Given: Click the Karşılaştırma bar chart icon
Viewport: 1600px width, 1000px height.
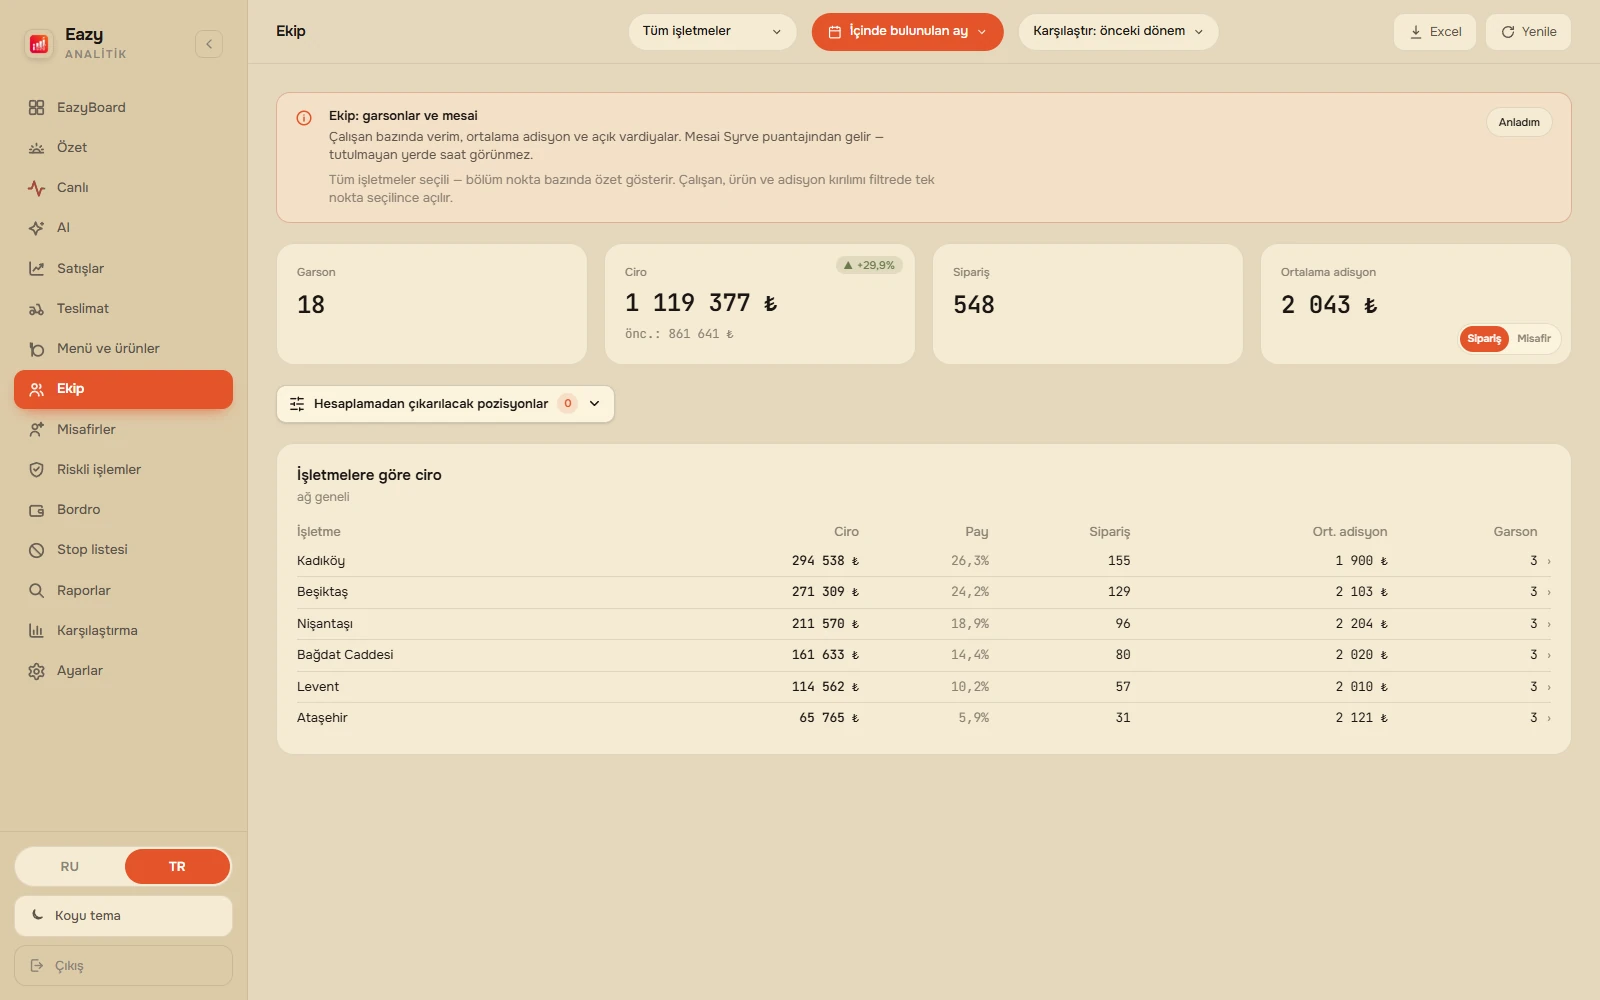Looking at the screenshot, I should click(x=37, y=631).
